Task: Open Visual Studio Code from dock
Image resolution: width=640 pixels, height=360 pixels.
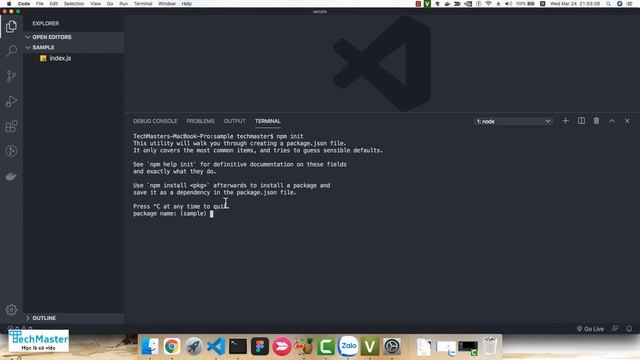Action: tap(216, 347)
